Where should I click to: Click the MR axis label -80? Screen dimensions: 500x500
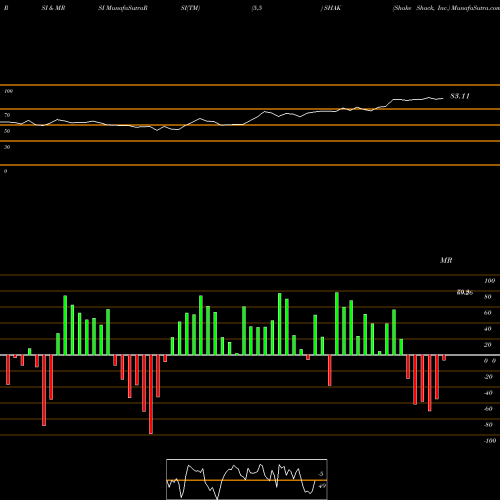488,425
